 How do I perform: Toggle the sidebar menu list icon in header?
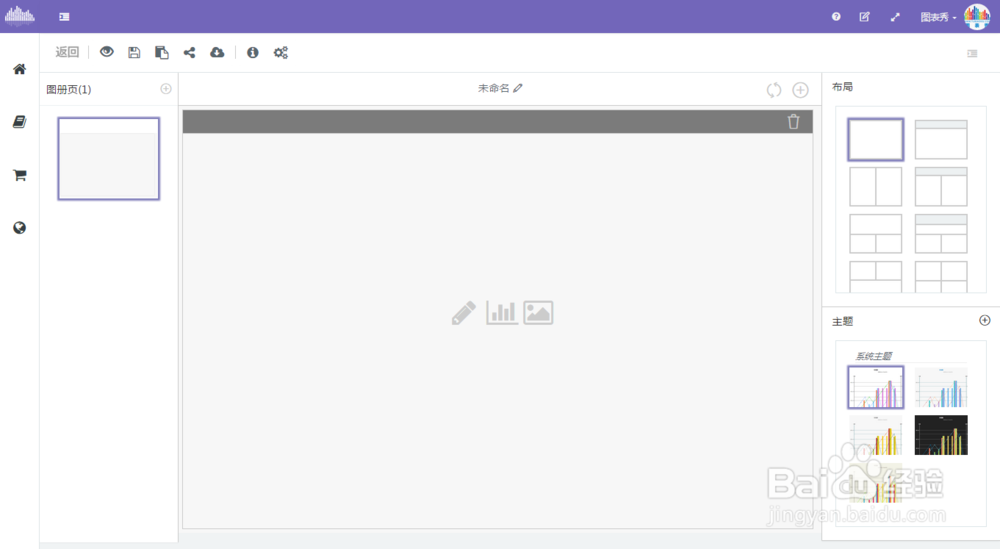(x=64, y=17)
